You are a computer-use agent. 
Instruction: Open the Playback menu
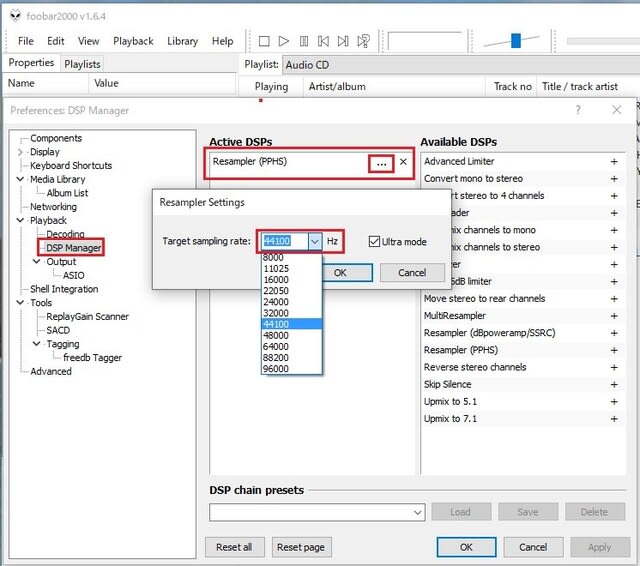pyautogui.click(x=133, y=41)
